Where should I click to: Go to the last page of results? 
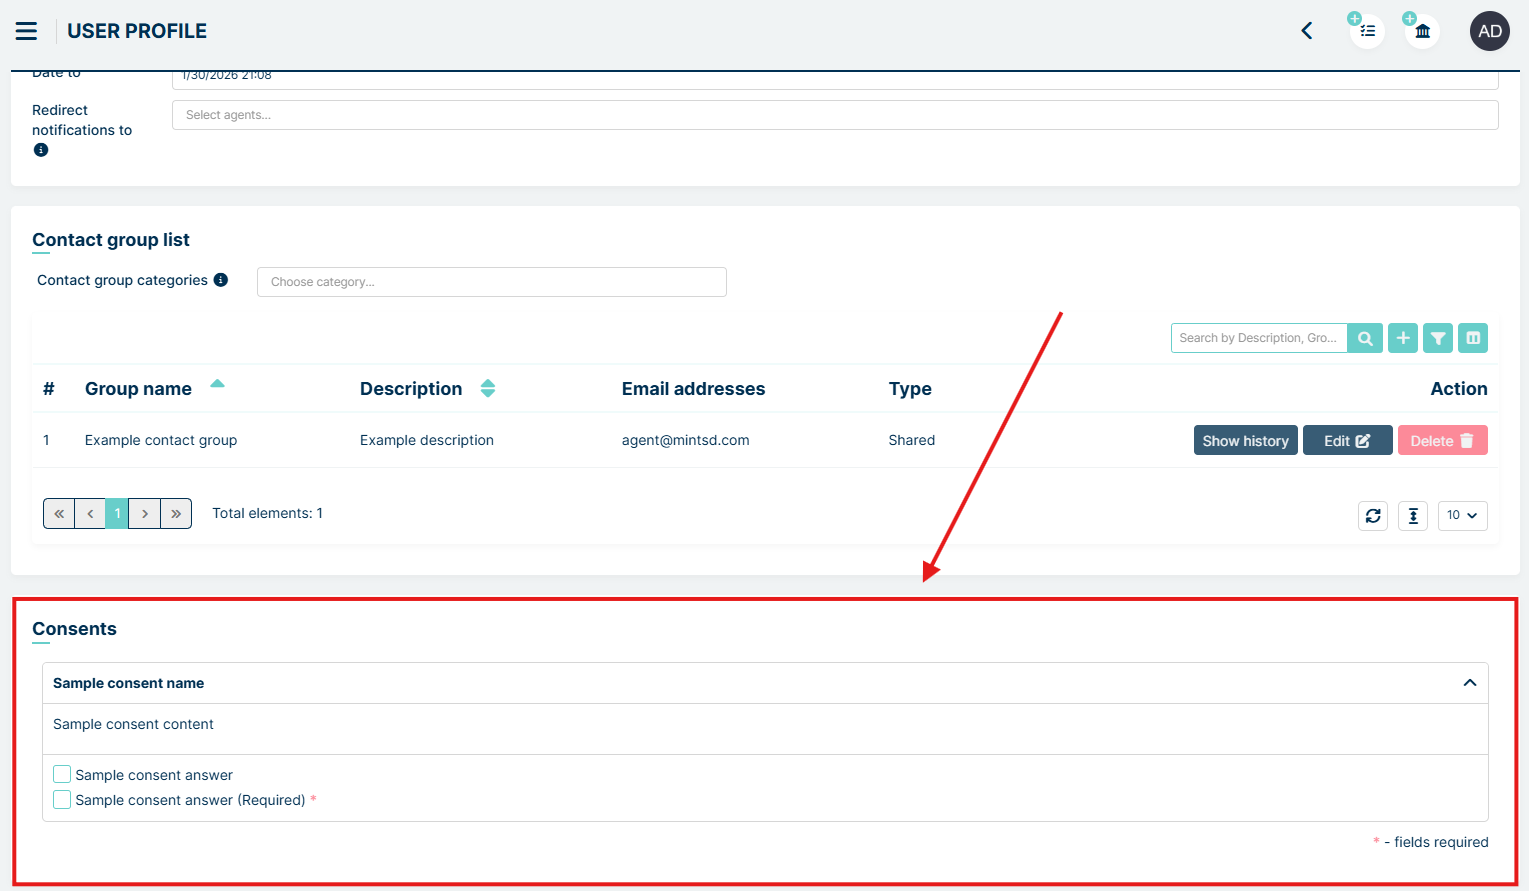pos(176,513)
